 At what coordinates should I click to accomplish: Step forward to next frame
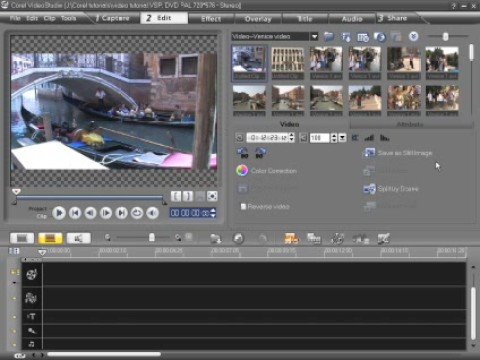(106, 213)
